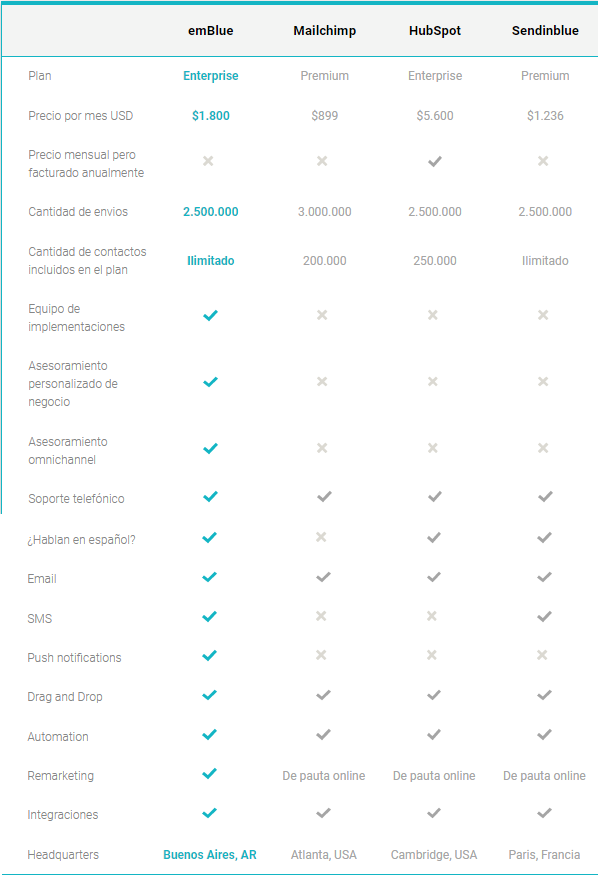Click Mailchimp's Integraciones checkmark
This screenshot has height=875, width=598.
click(x=323, y=813)
